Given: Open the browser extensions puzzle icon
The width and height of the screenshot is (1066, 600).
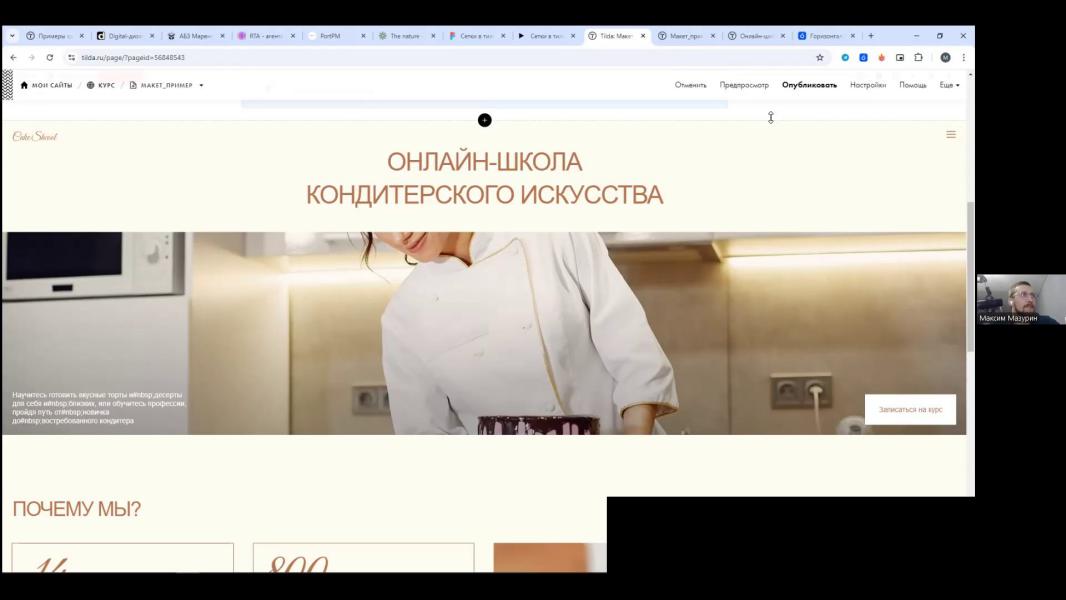Looking at the screenshot, I should tap(918, 58).
